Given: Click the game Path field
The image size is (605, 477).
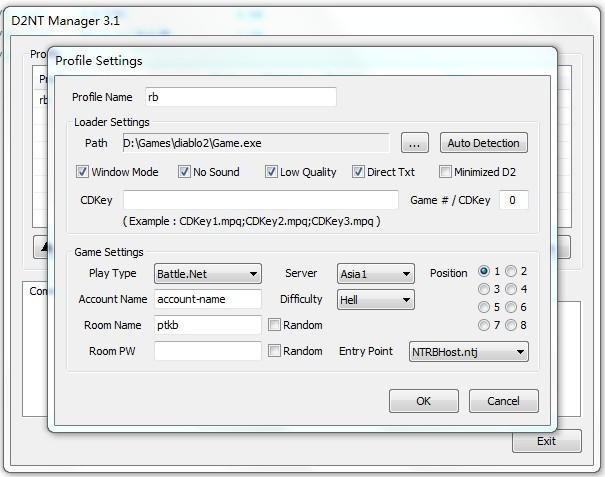Looking at the screenshot, I should (256, 143).
